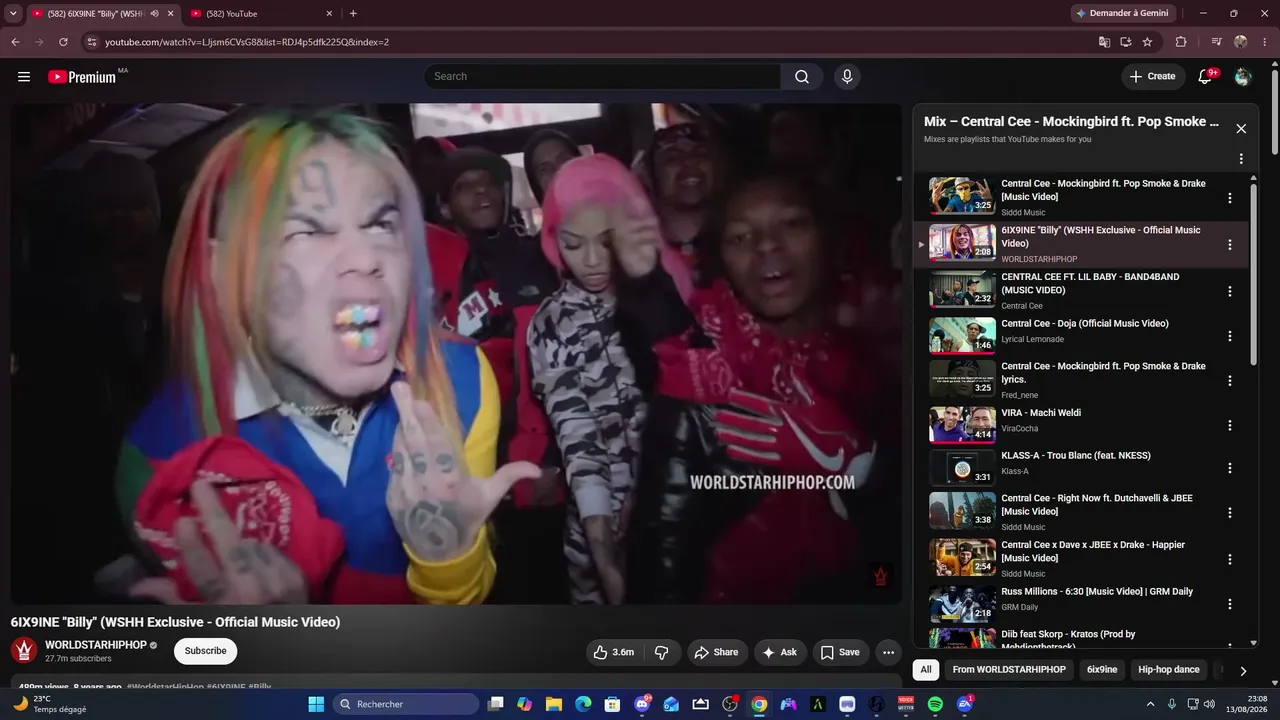Viewport: 1280px width, 720px height.
Task: Close the second YouTube tab
Action: click(329, 13)
